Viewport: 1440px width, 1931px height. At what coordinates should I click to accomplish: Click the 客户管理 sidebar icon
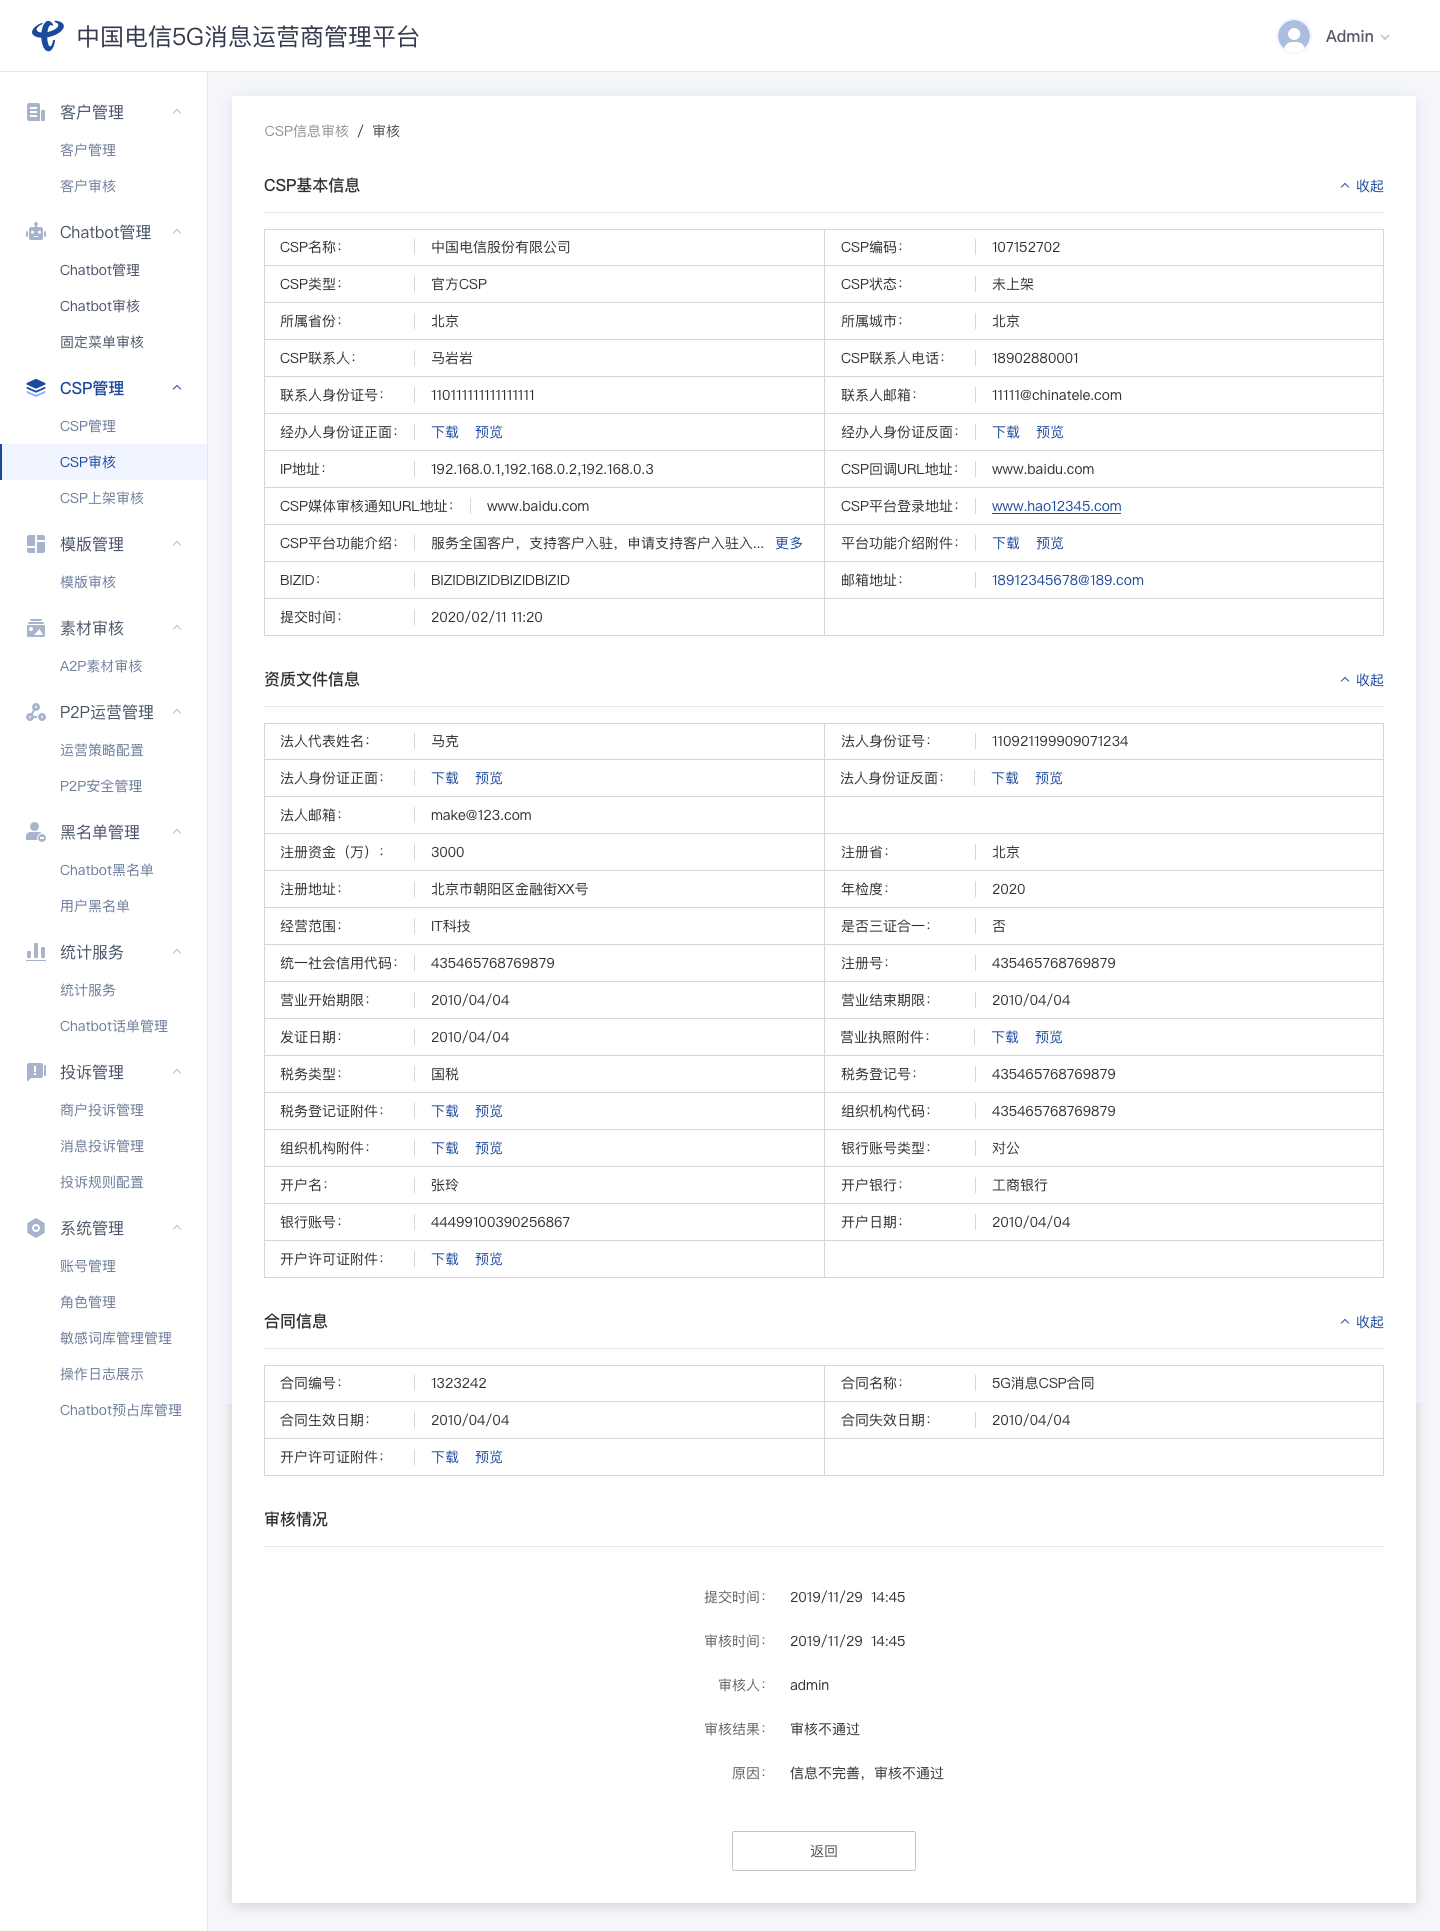(36, 112)
